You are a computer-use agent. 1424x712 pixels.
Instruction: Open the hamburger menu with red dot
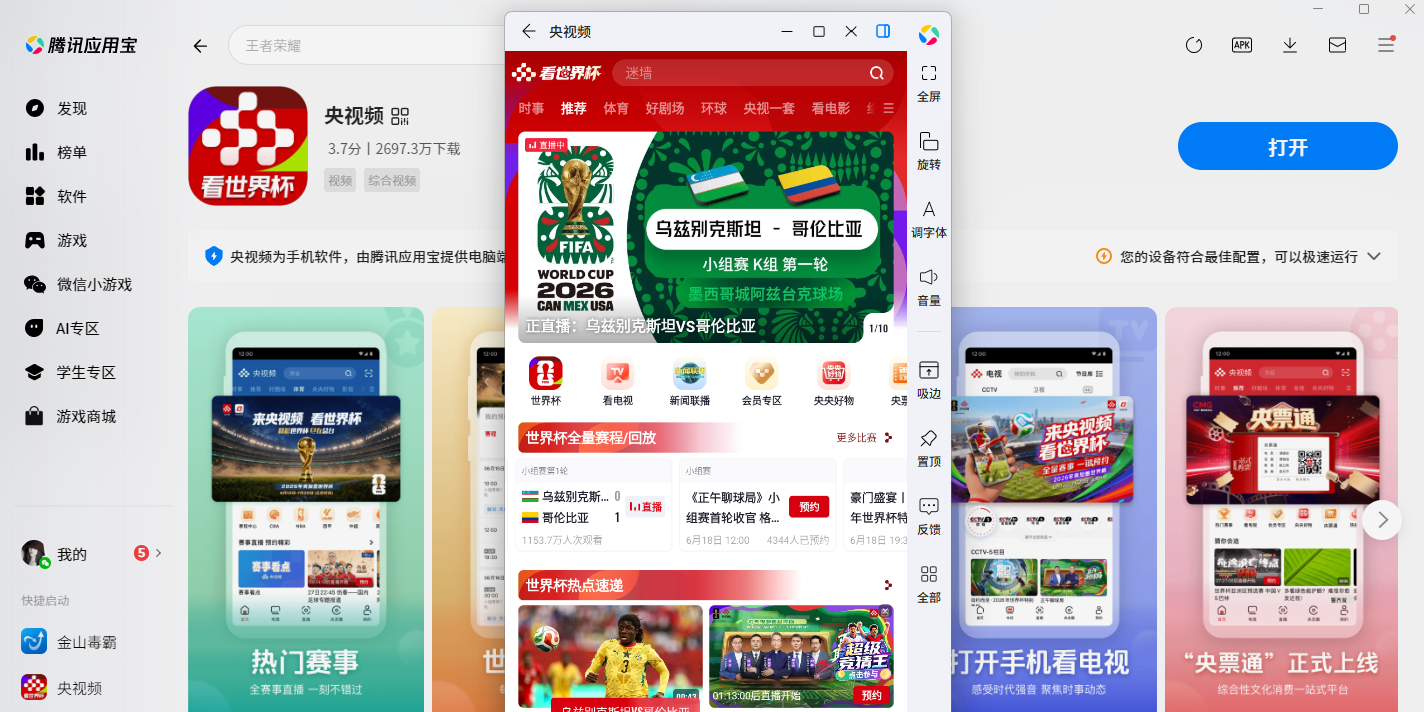click(1385, 45)
